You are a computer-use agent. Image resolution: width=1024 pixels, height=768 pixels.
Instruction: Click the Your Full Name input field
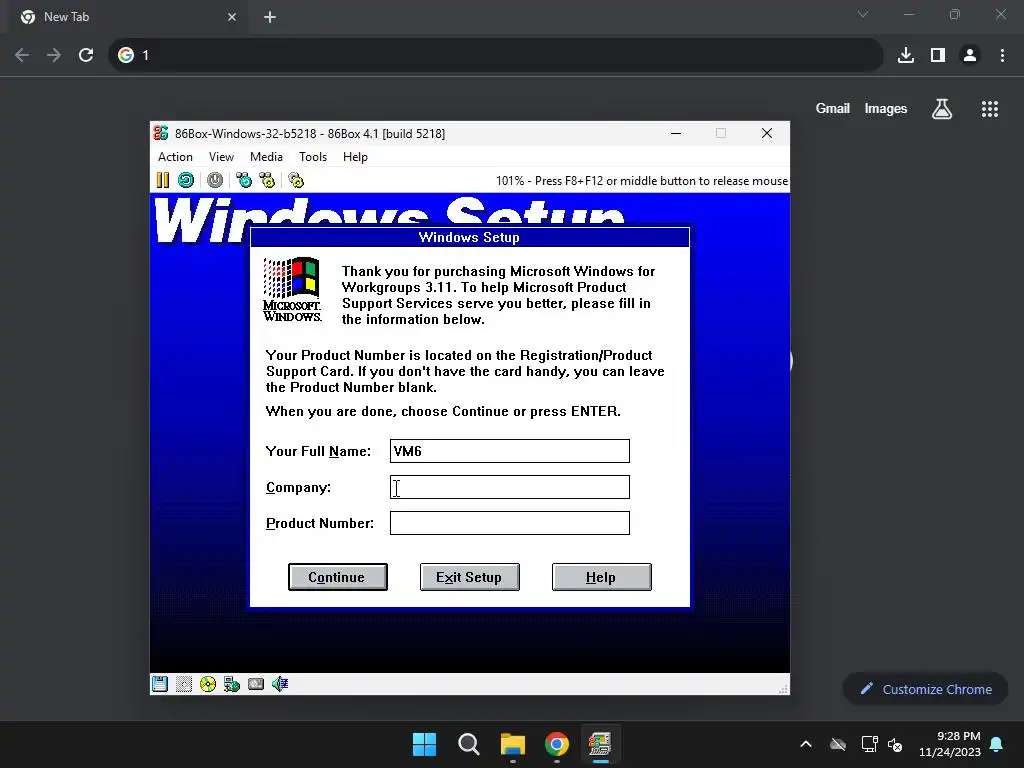click(510, 451)
